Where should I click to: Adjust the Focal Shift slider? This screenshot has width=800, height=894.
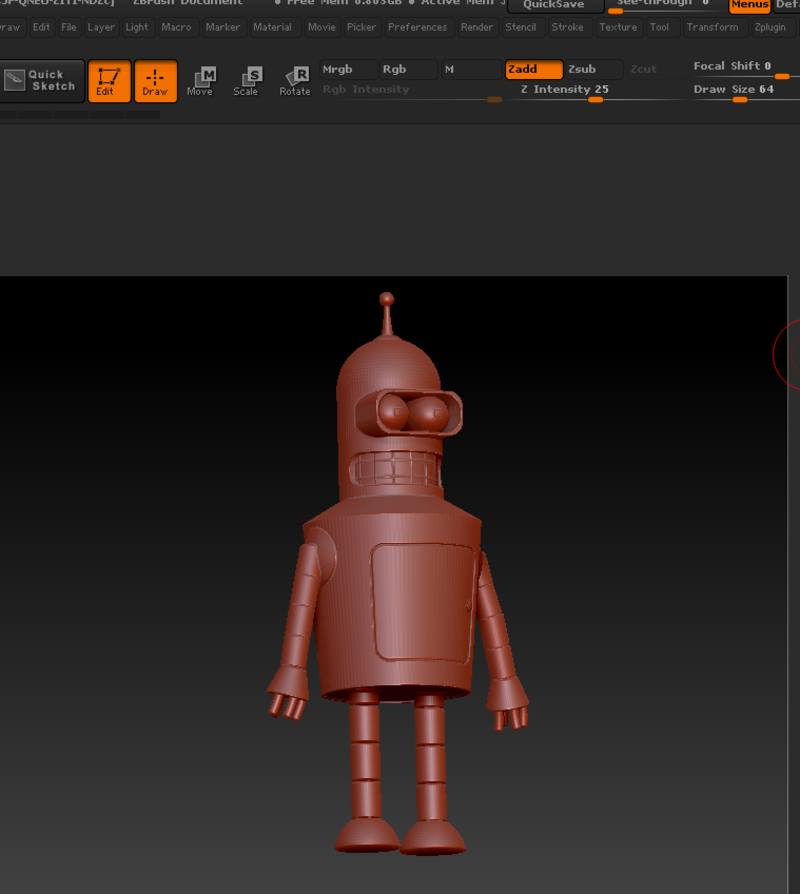point(746,70)
